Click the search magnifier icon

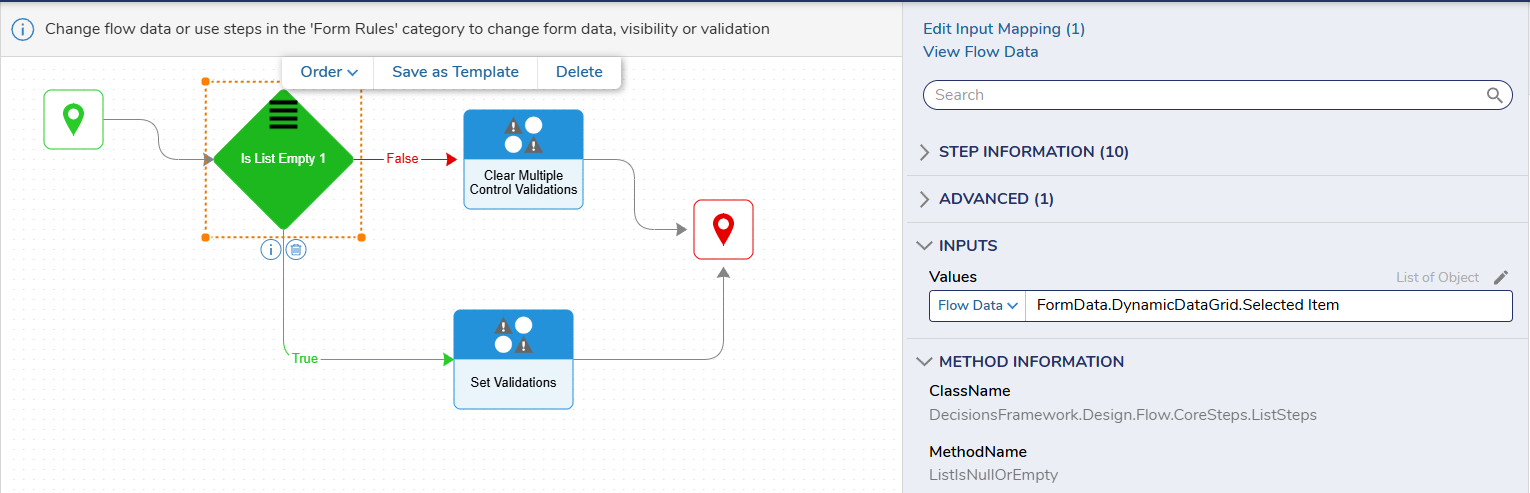1494,95
